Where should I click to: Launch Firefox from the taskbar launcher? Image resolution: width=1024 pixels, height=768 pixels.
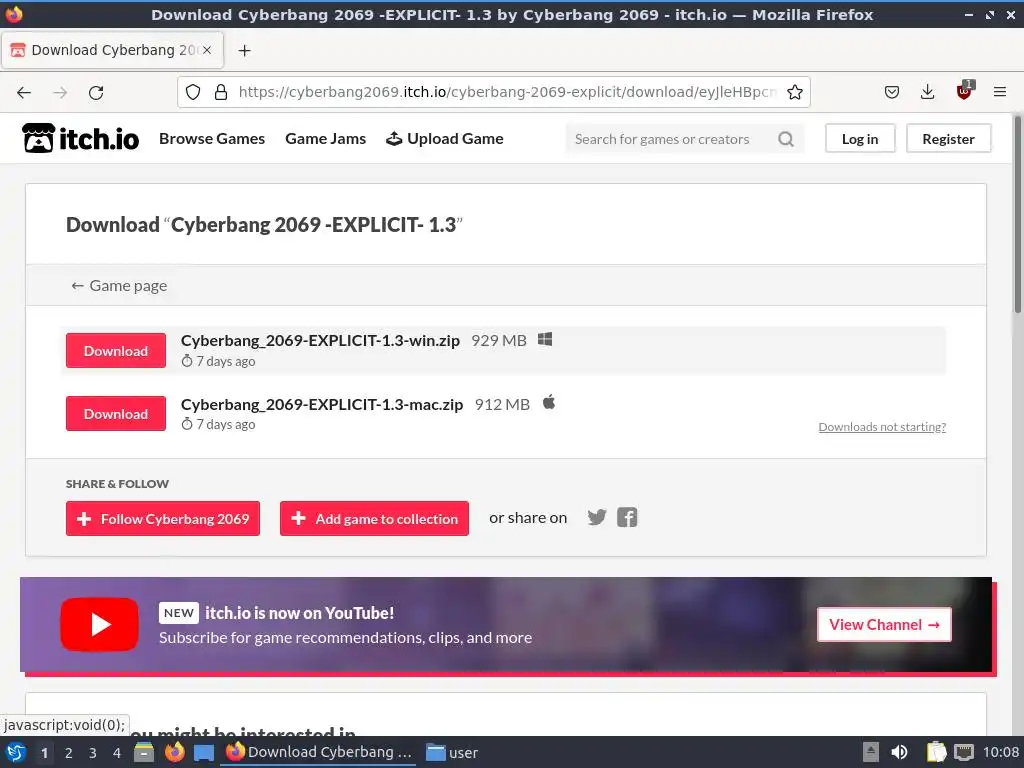pyautogui.click(x=174, y=752)
